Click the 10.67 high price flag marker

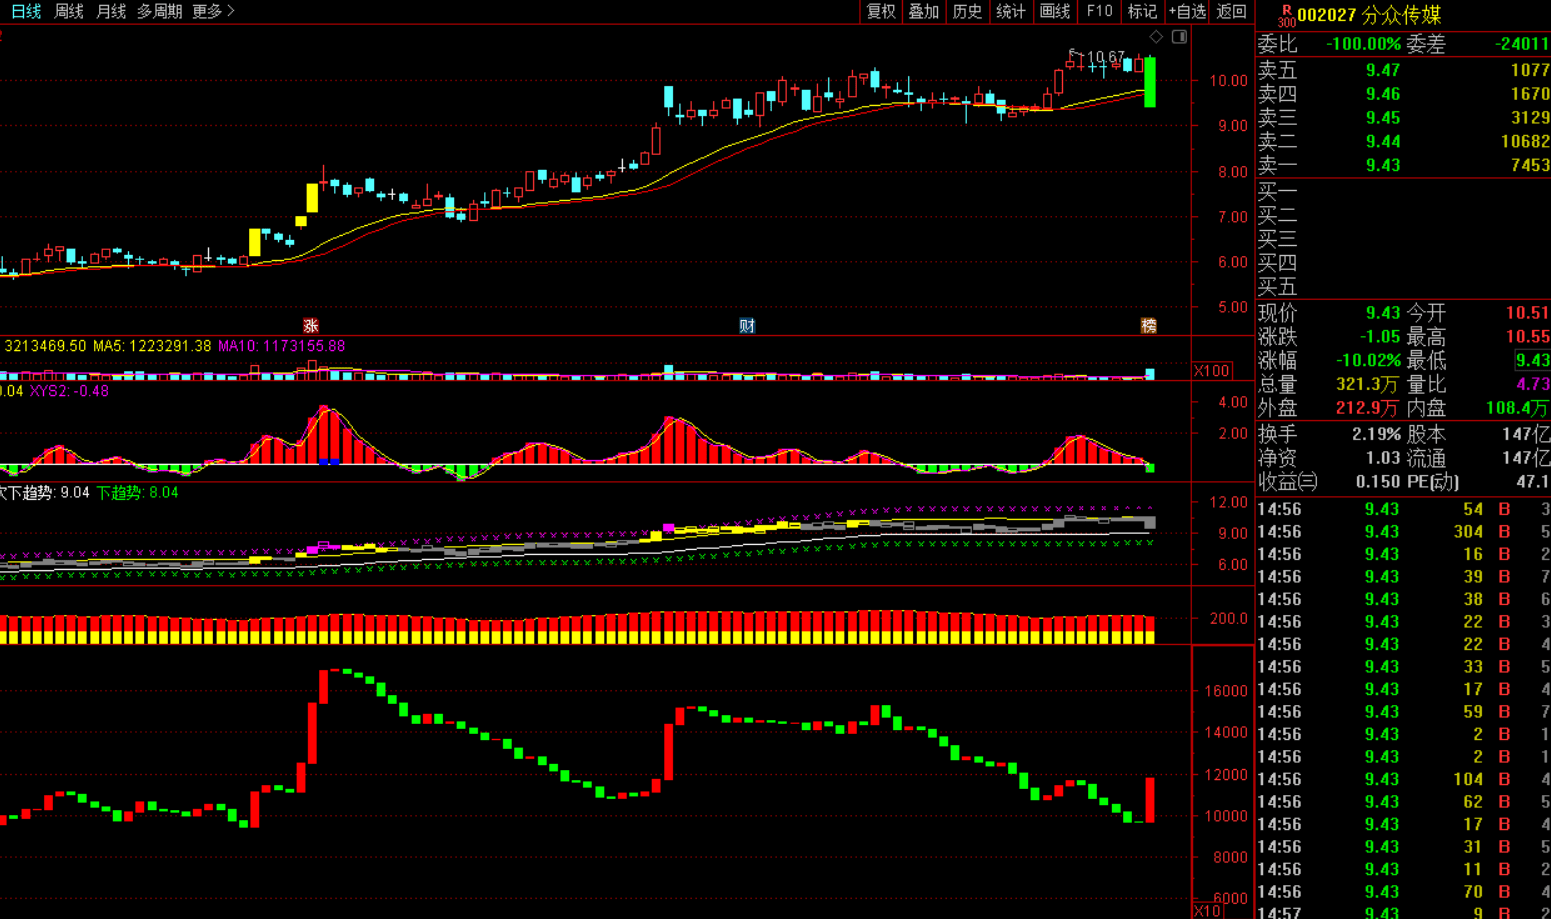pyautogui.click(x=1098, y=57)
